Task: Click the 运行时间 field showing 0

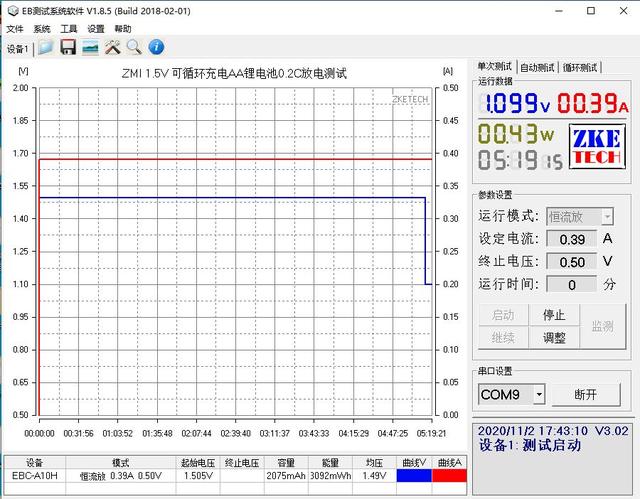Action: tap(572, 284)
